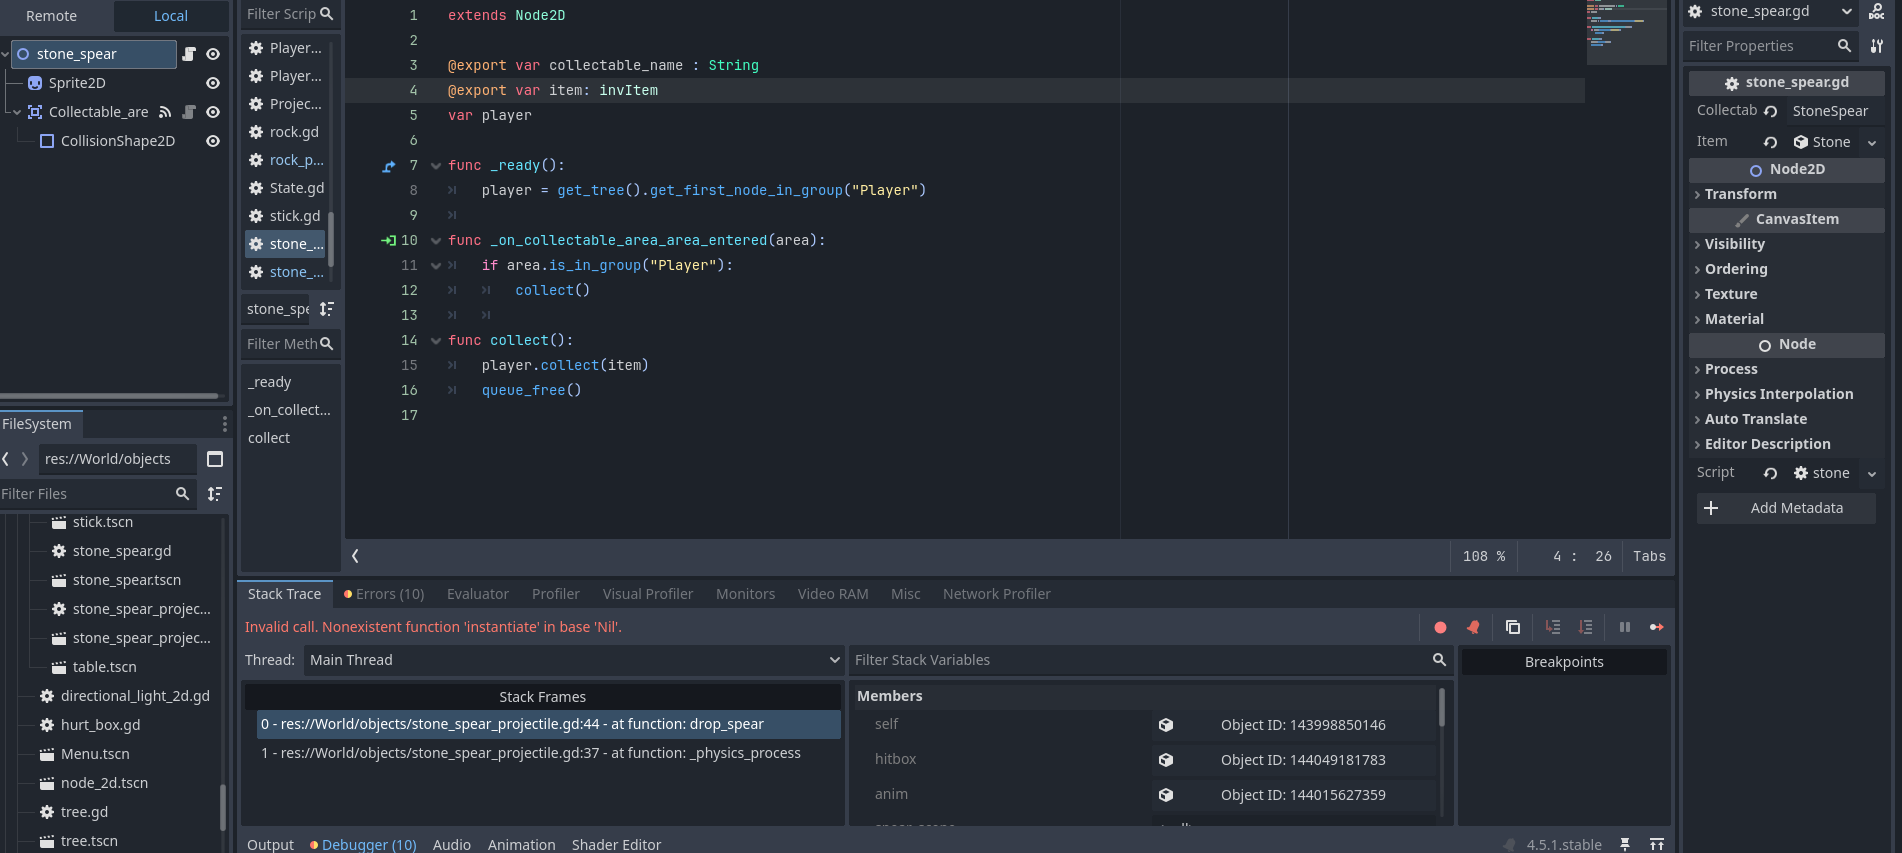The width and height of the screenshot is (1902, 853).
Task: Hide the CollisionShape2D node
Action: tap(212, 141)
